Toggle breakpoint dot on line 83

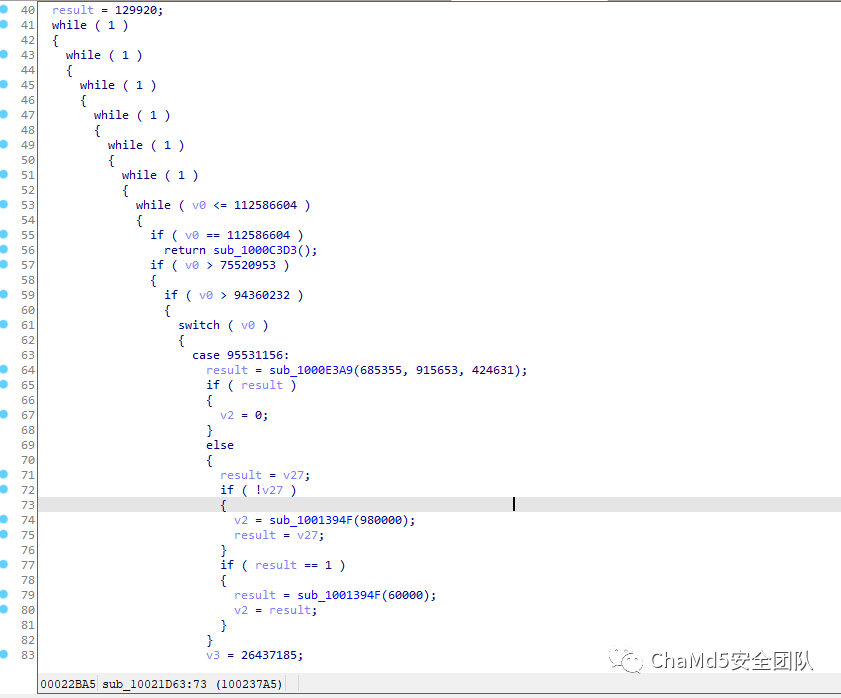coord(3,654)
